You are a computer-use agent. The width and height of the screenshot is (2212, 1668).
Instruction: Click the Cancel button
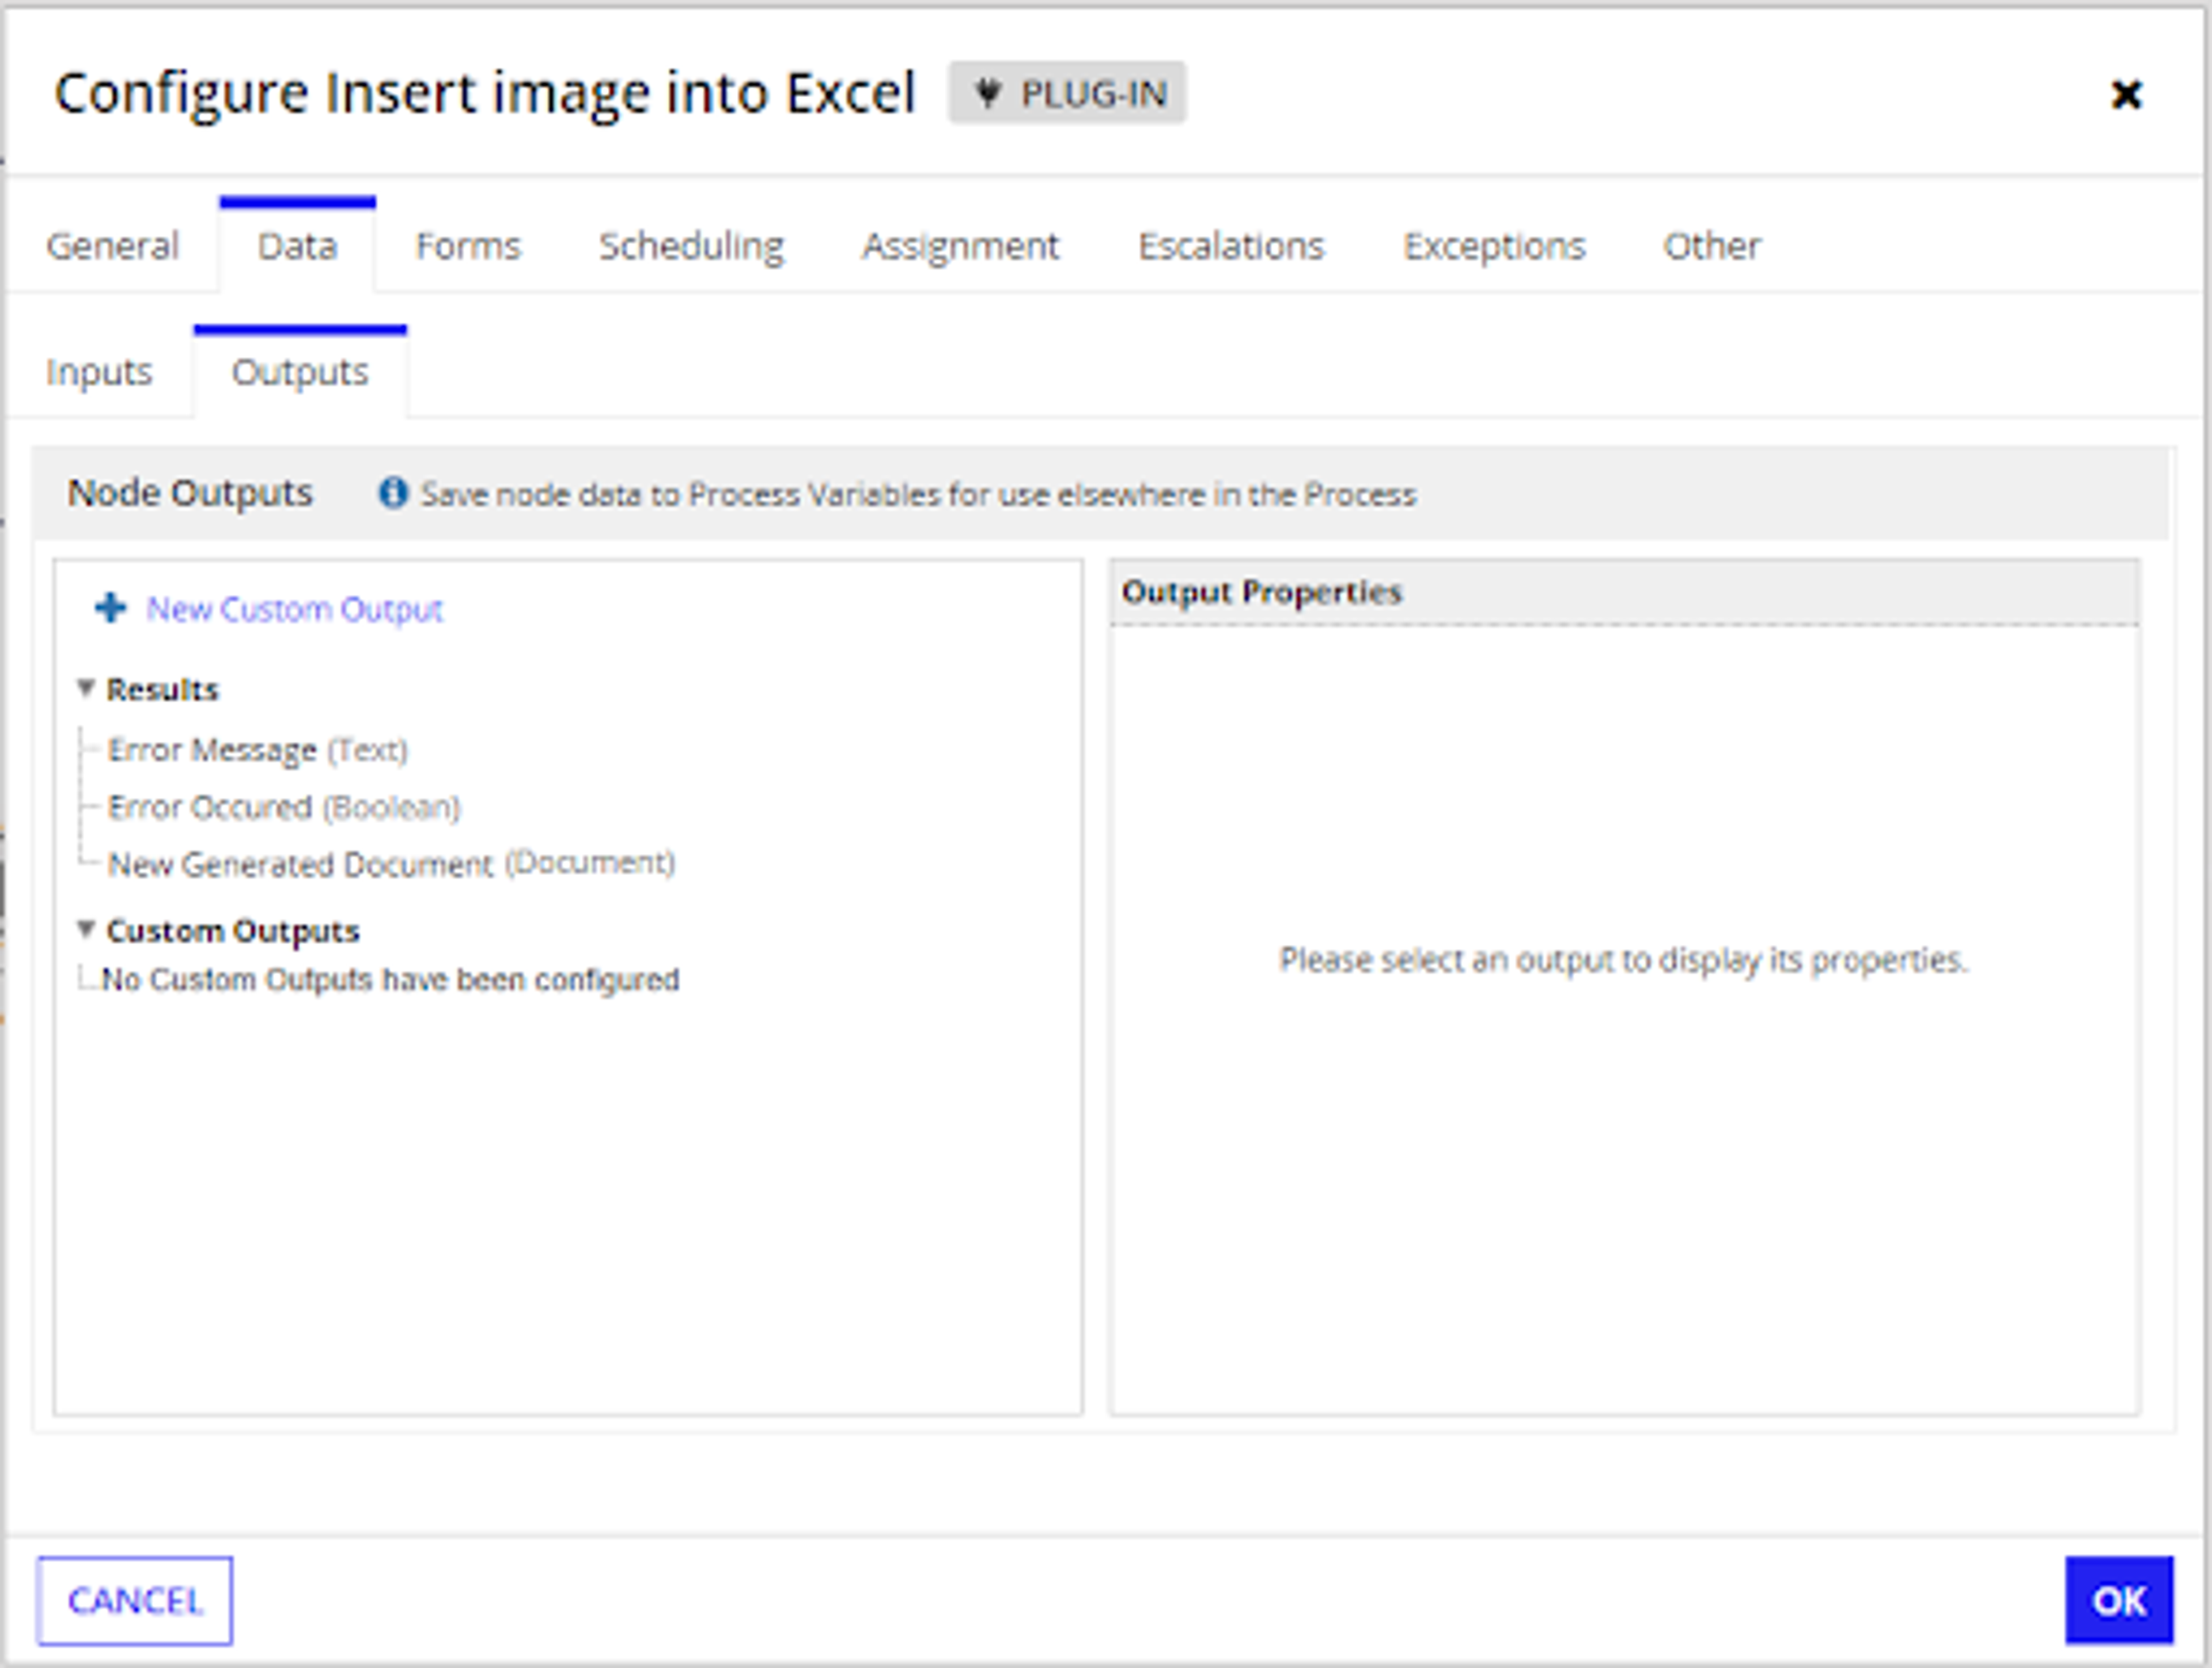pyautogui.click(x=135, y=1601)
